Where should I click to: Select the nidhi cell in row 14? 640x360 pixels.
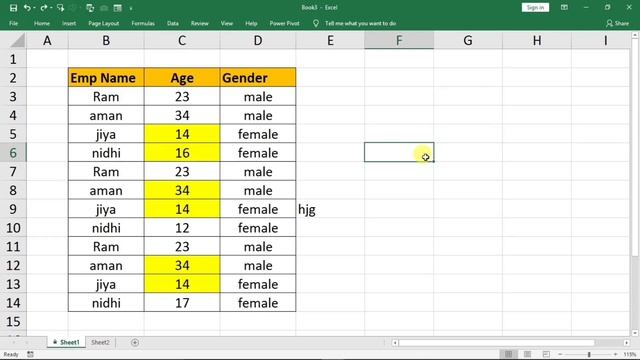(x=106, y=303)
